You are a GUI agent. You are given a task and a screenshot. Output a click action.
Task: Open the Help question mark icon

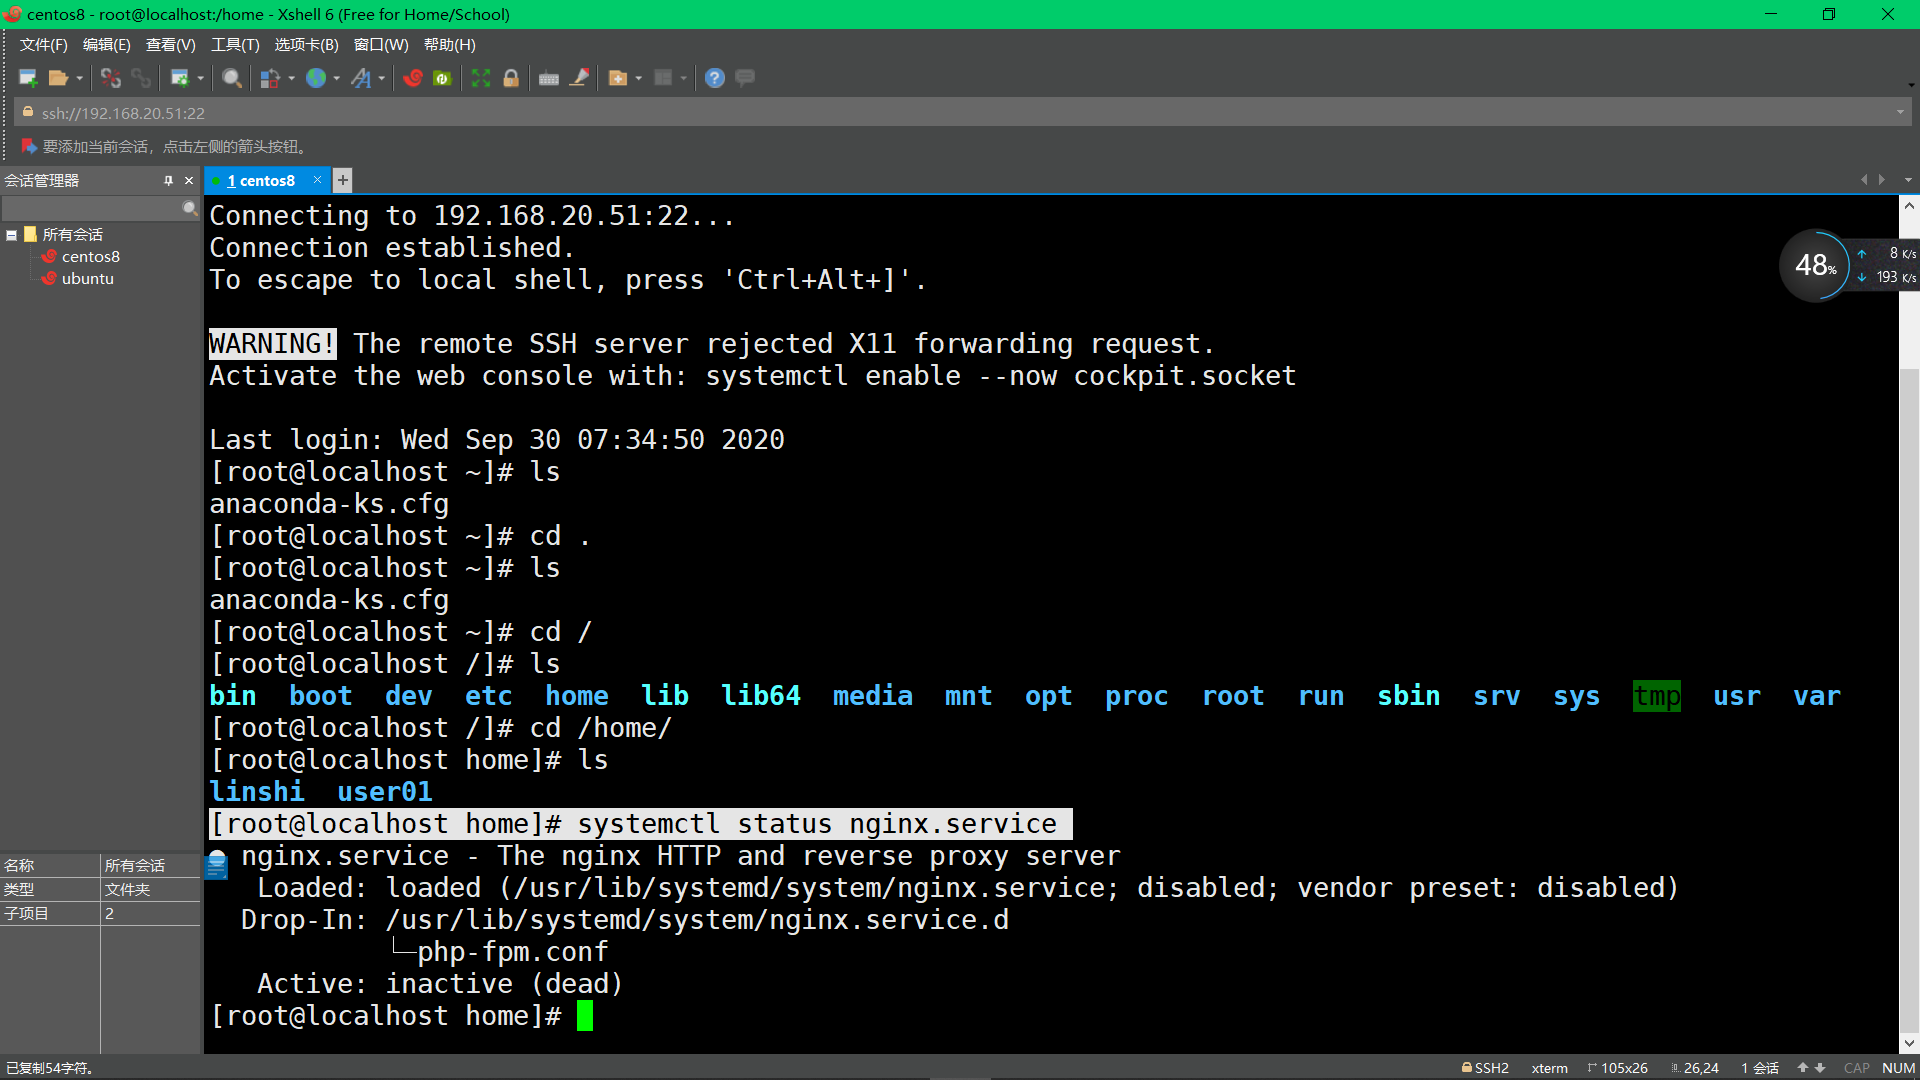click(715, 78)
